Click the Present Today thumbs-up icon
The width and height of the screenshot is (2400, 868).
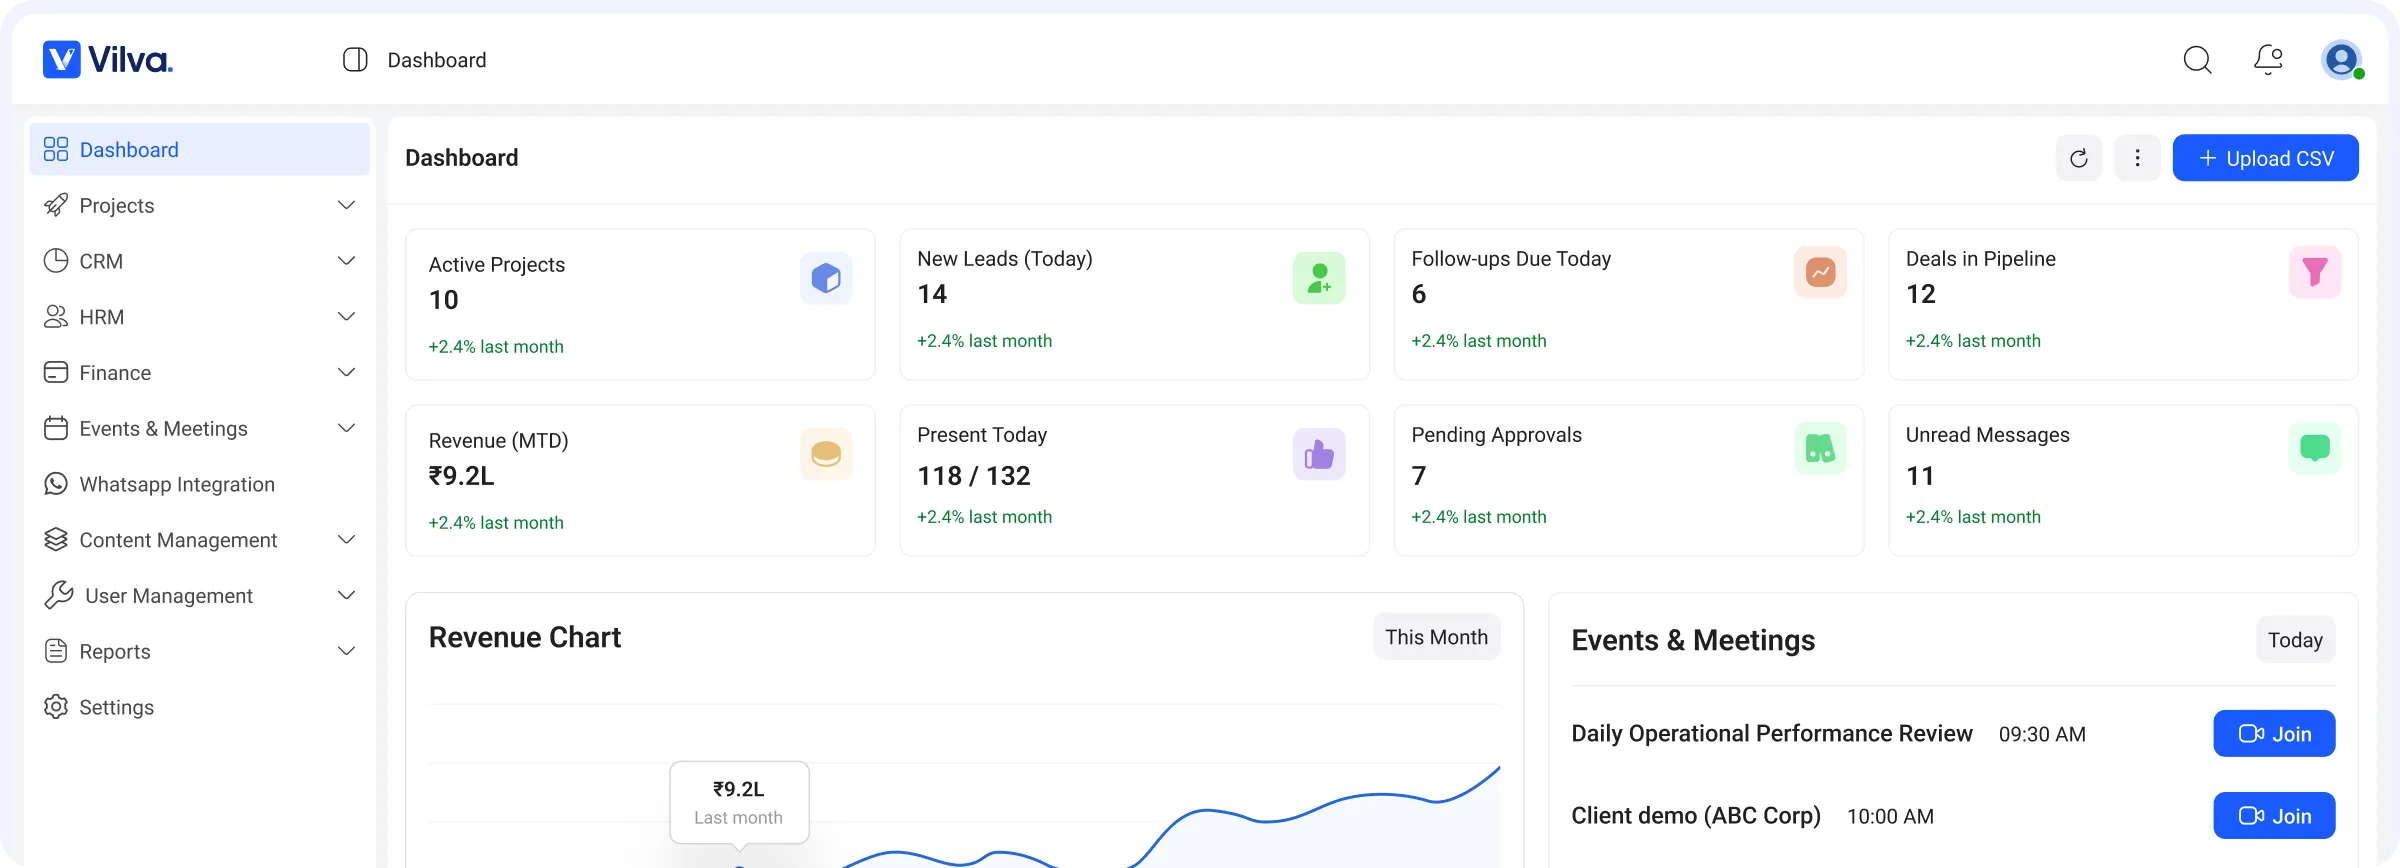point(1319,455)
